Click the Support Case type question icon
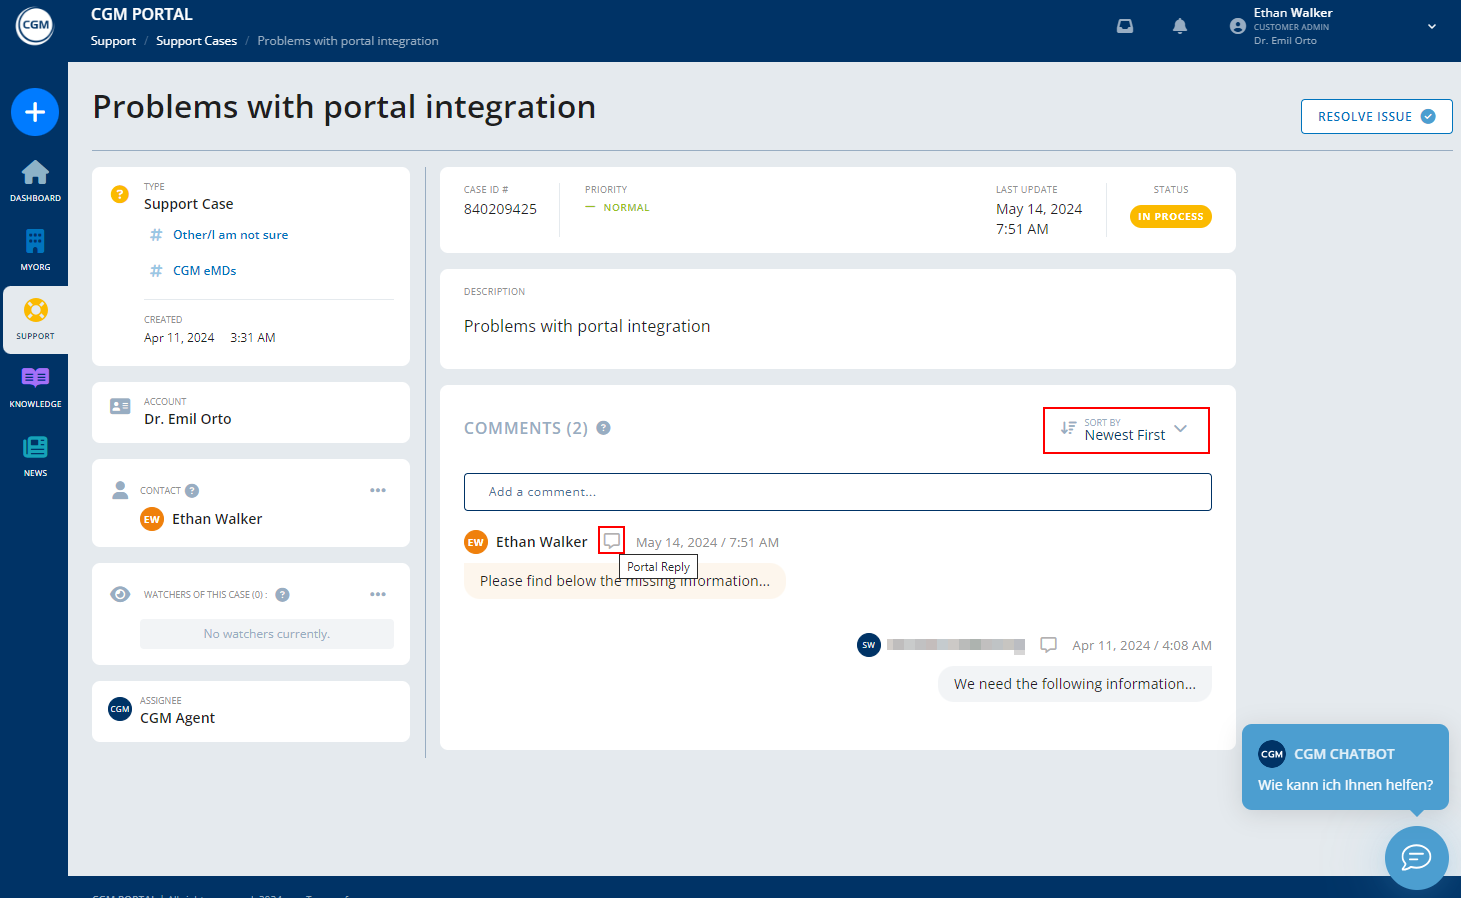The height and width of the screenshot is (898, 1461). point(120,194)
